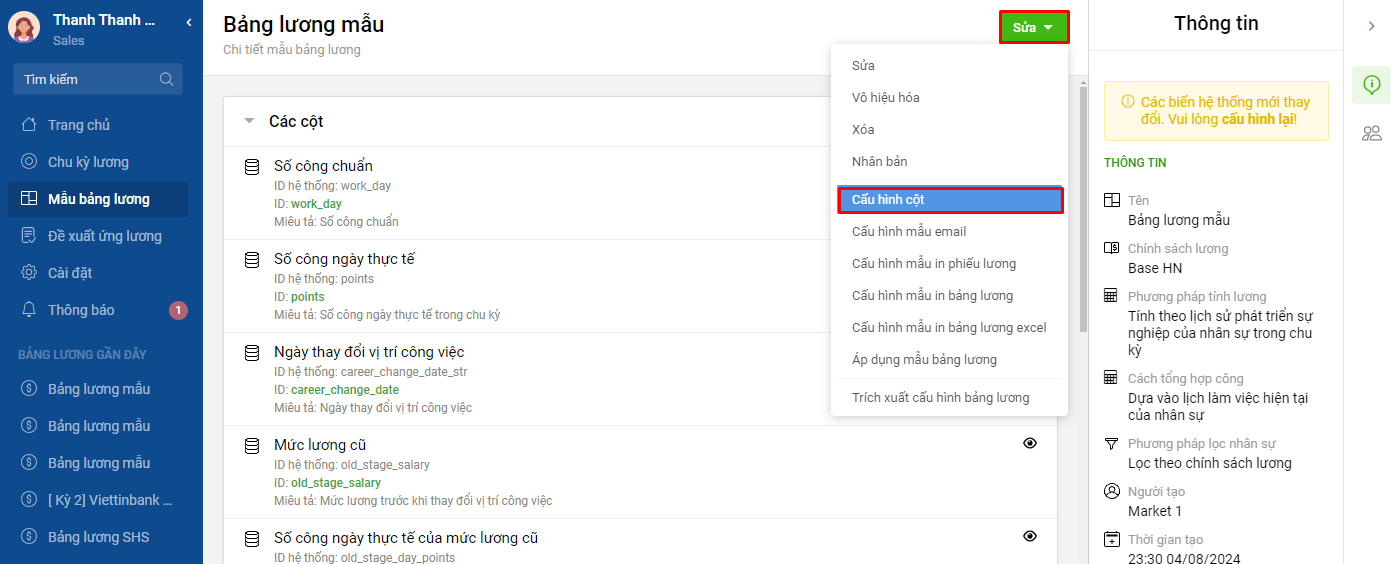Click the database icon of Số công ngày thực tế

click(x=252, y=259)
